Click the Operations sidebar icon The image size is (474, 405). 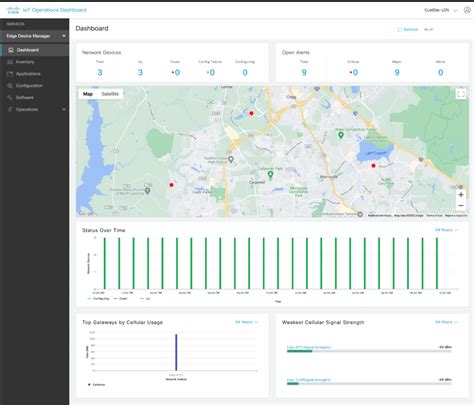point(10,109)
